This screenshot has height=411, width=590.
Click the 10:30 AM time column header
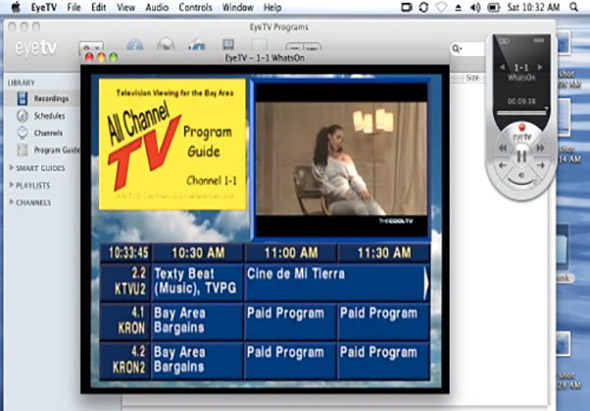point(198,253)
